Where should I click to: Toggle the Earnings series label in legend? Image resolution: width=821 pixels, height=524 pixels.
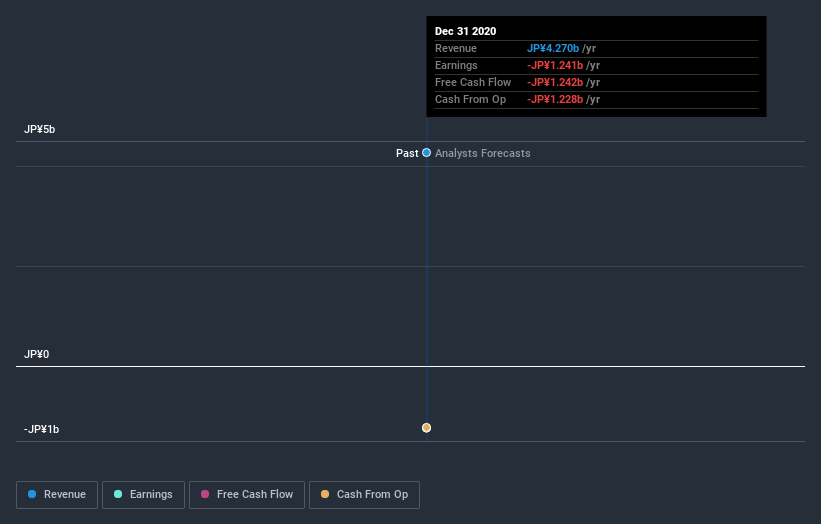[151, 494]
